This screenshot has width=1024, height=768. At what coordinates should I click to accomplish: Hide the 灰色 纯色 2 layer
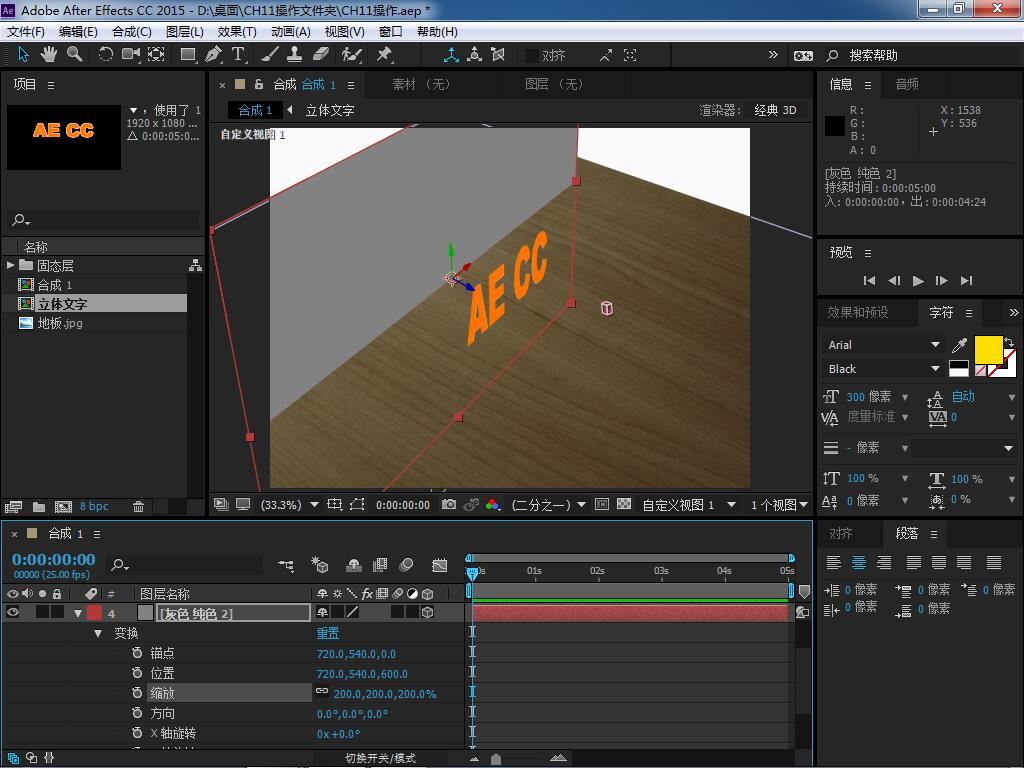pos(12,613)
